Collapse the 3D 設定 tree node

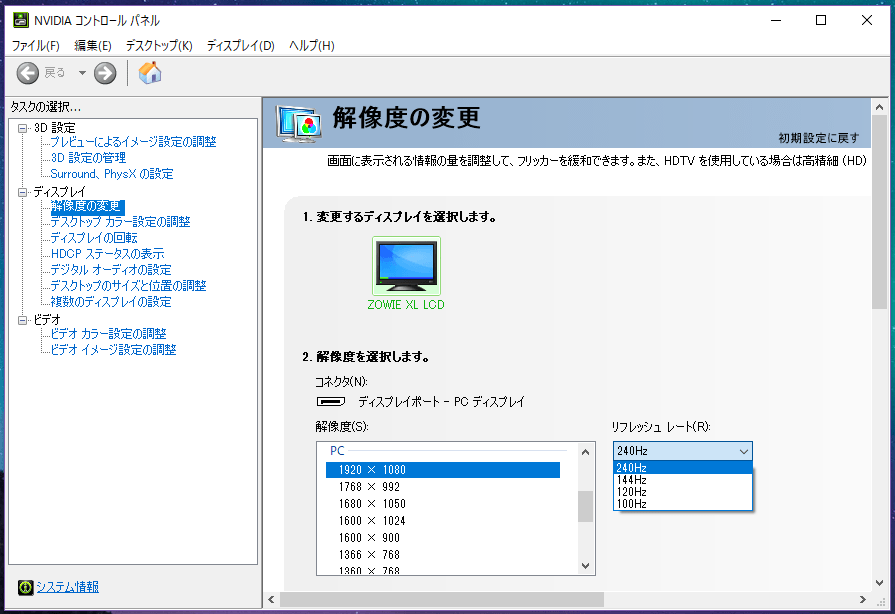pos(23,128)
